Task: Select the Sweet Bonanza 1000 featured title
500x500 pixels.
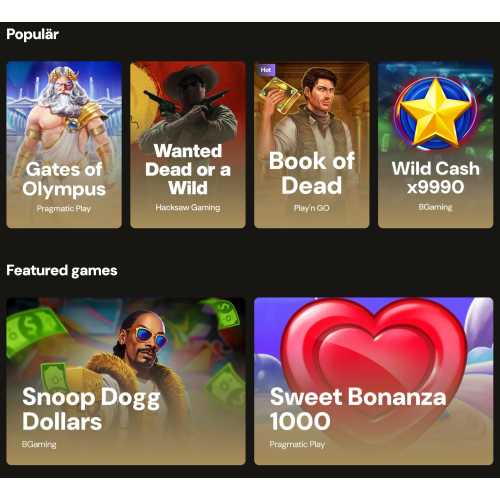Action: [358, 409]
